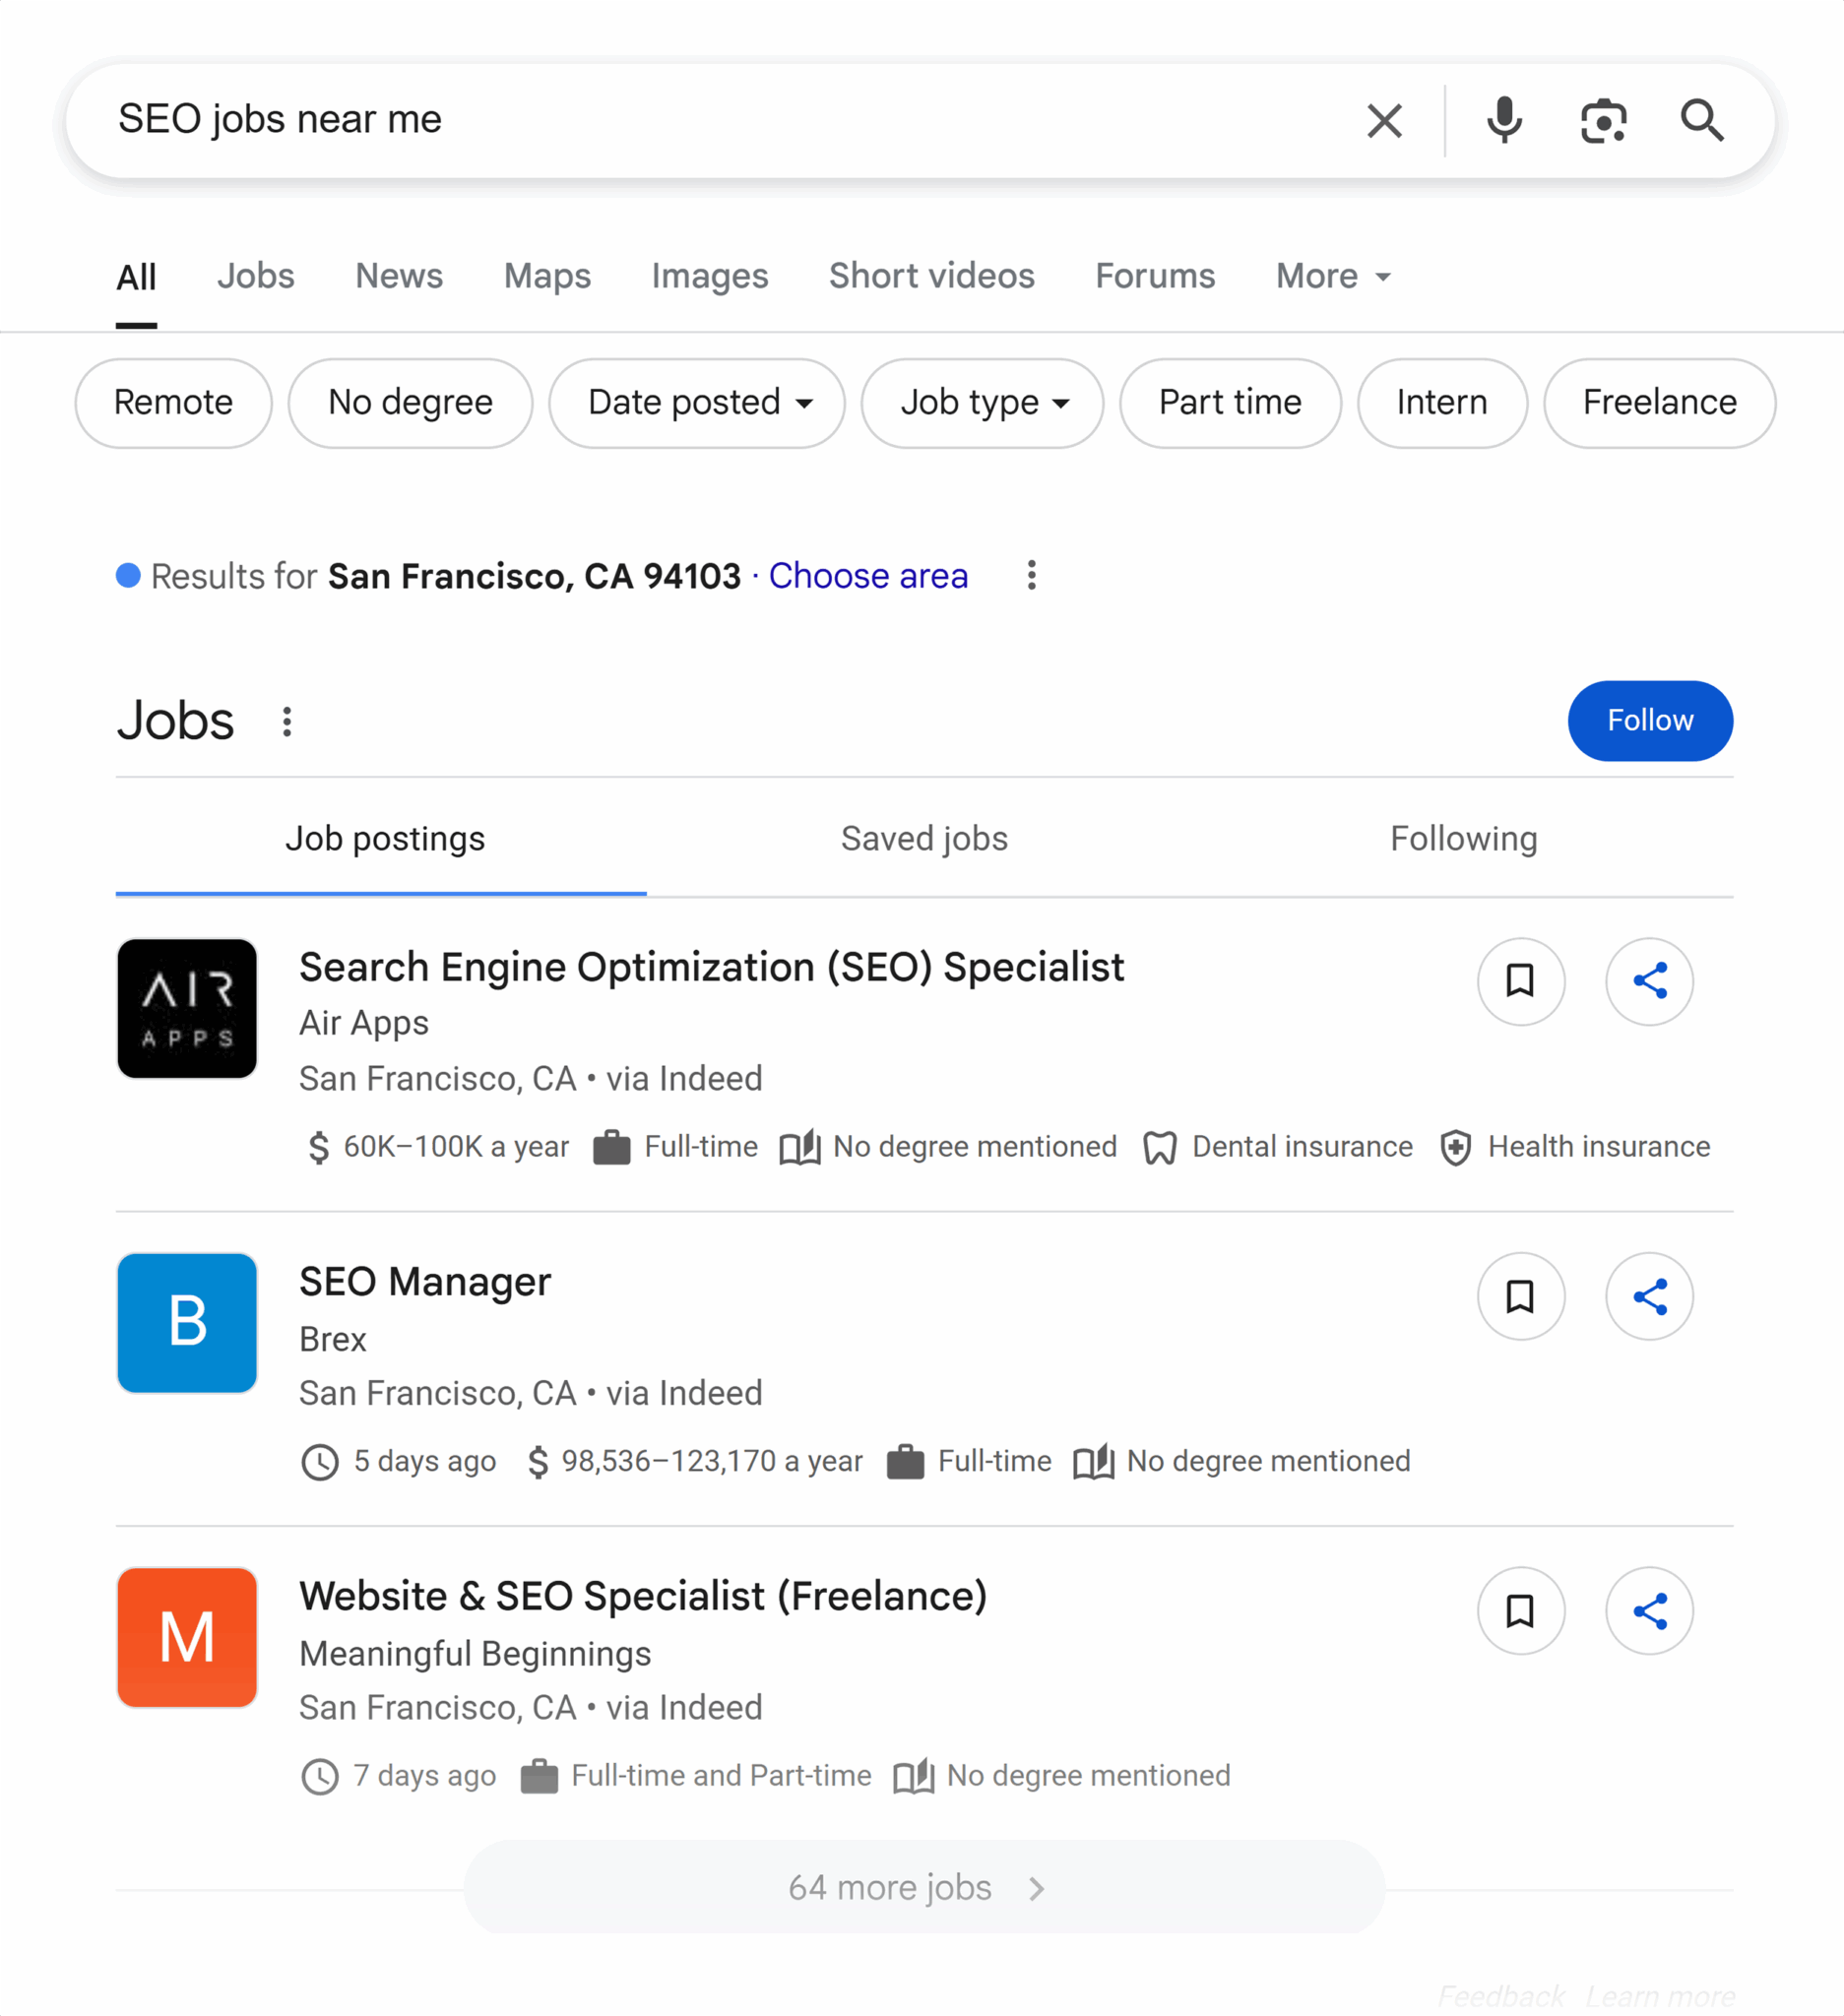Click the magnifying glass search icon
The width and height of the screenshot is (1844, 2016).
(x=1701, y=120)
